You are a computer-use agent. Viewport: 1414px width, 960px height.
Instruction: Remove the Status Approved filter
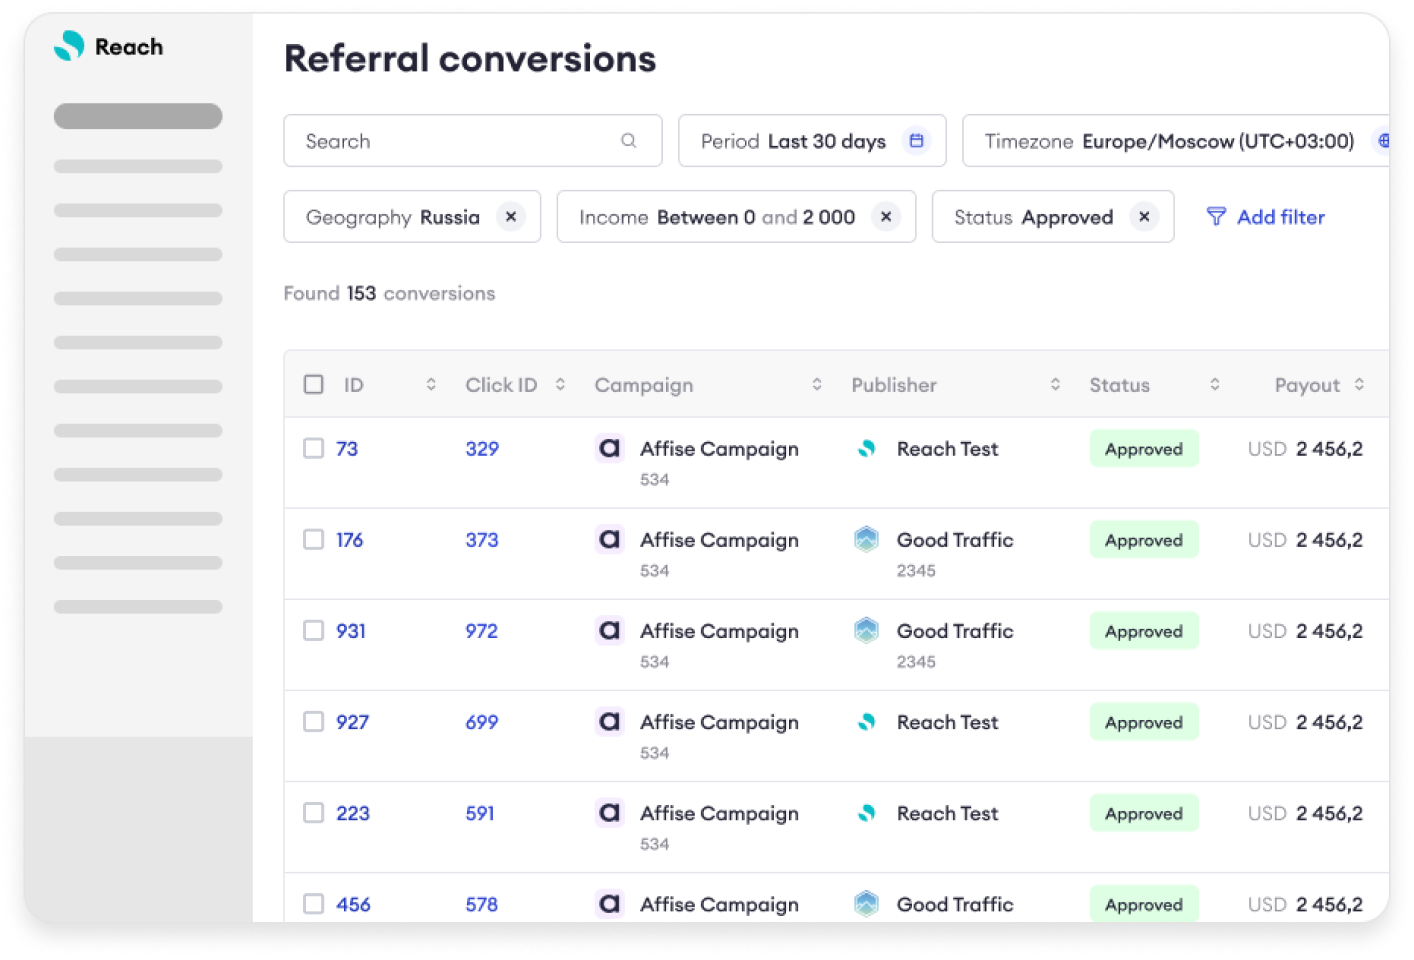[1144, 217]
